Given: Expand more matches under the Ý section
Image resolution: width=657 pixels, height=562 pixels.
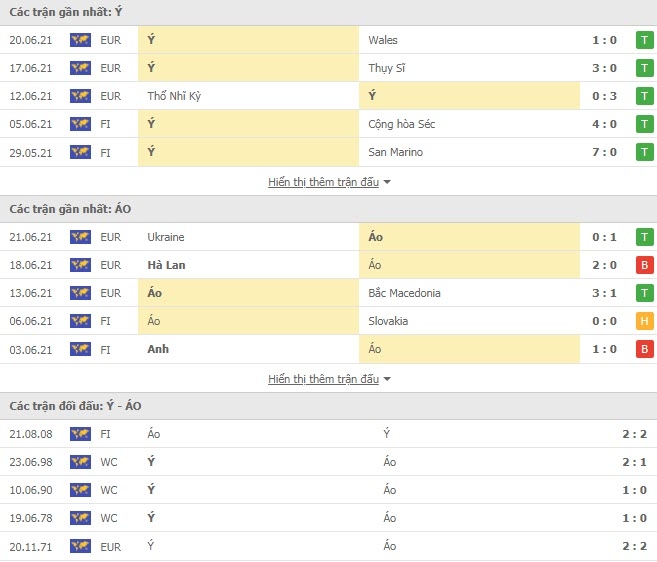Looking at the screenshot, I should [323, 182].
